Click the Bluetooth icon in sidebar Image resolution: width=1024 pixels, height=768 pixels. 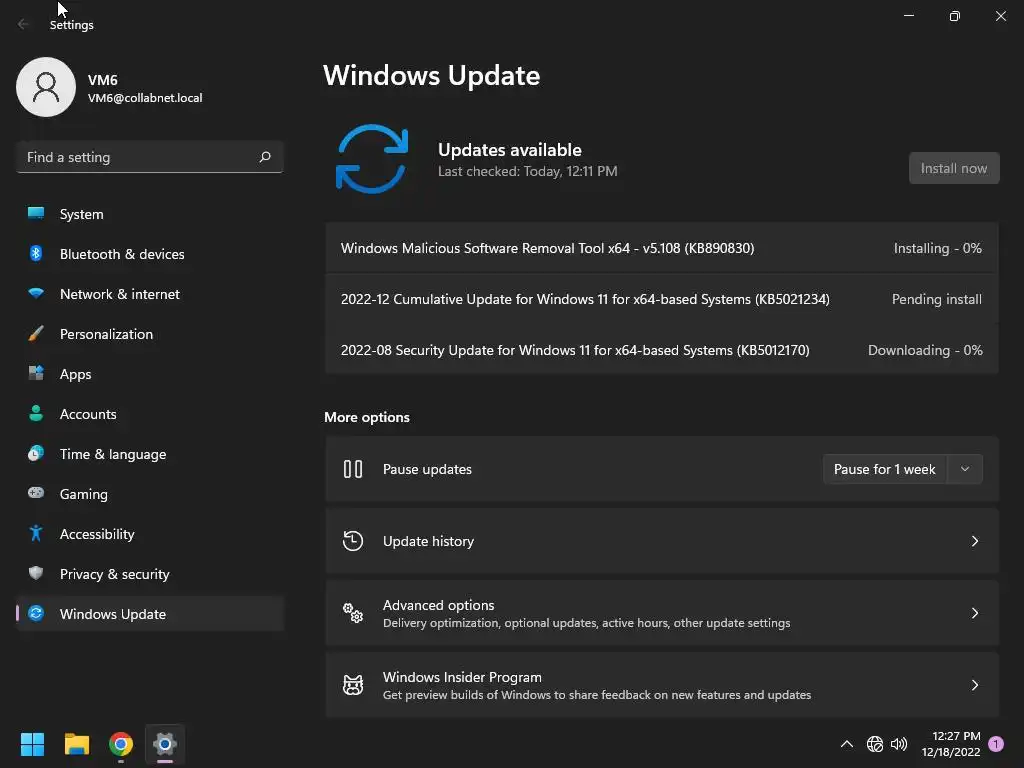(36, 253)
